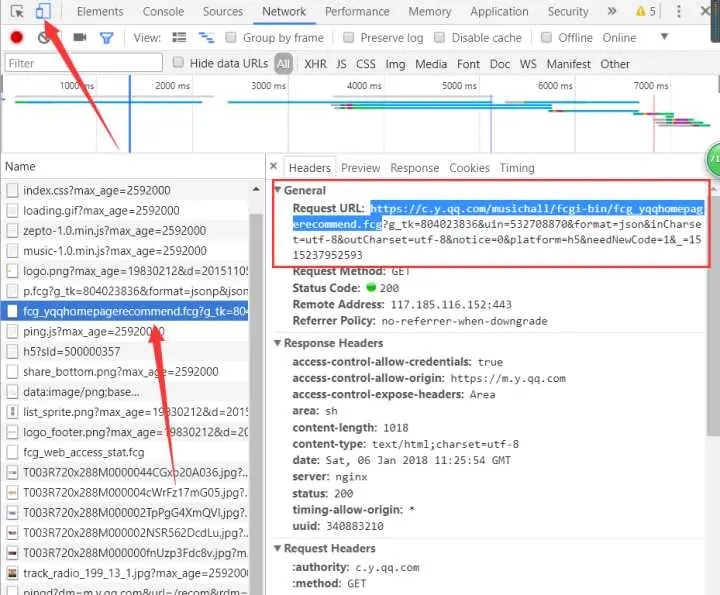Viewport: 720px width, 595px height.
Task: Enable the Preserve log checkbox
Action: (x=349, y=37)
